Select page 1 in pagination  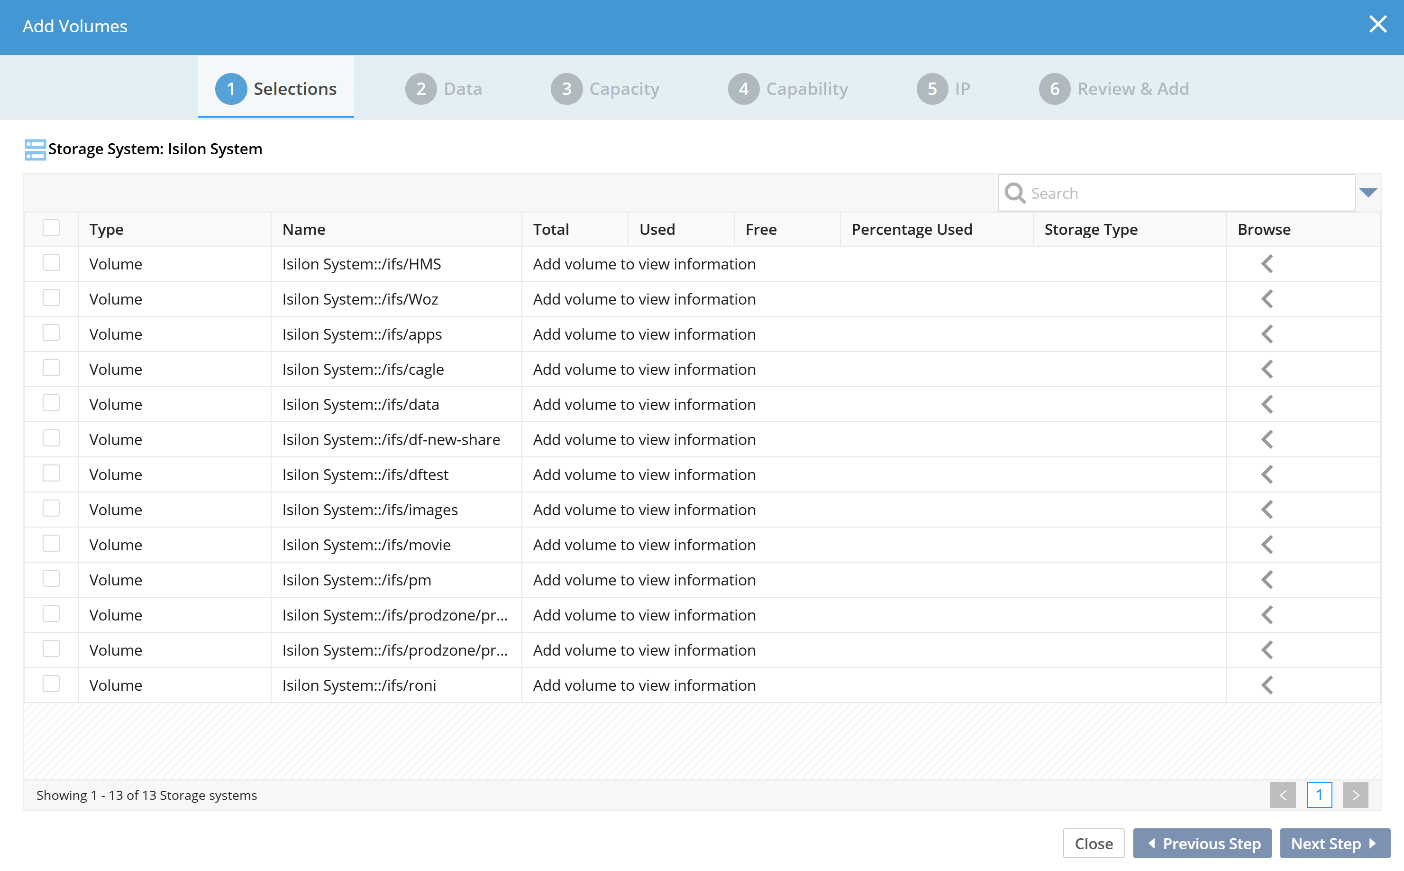(1320, 795)
